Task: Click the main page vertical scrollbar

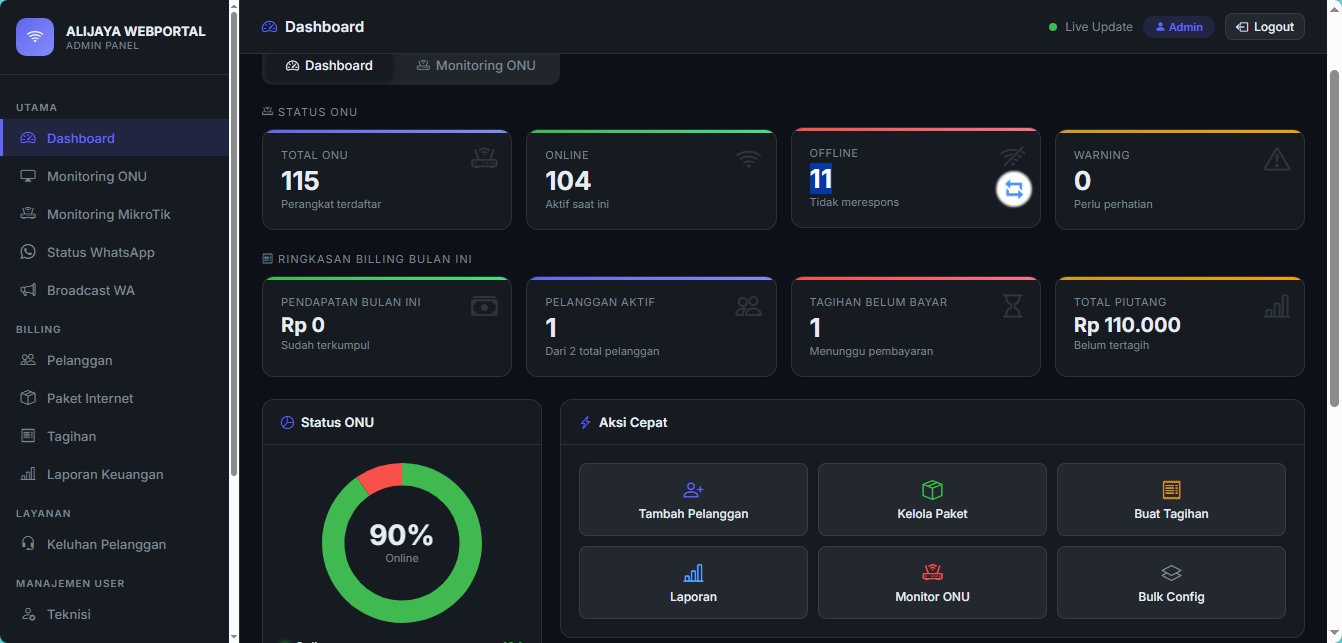Action: 1334,240
